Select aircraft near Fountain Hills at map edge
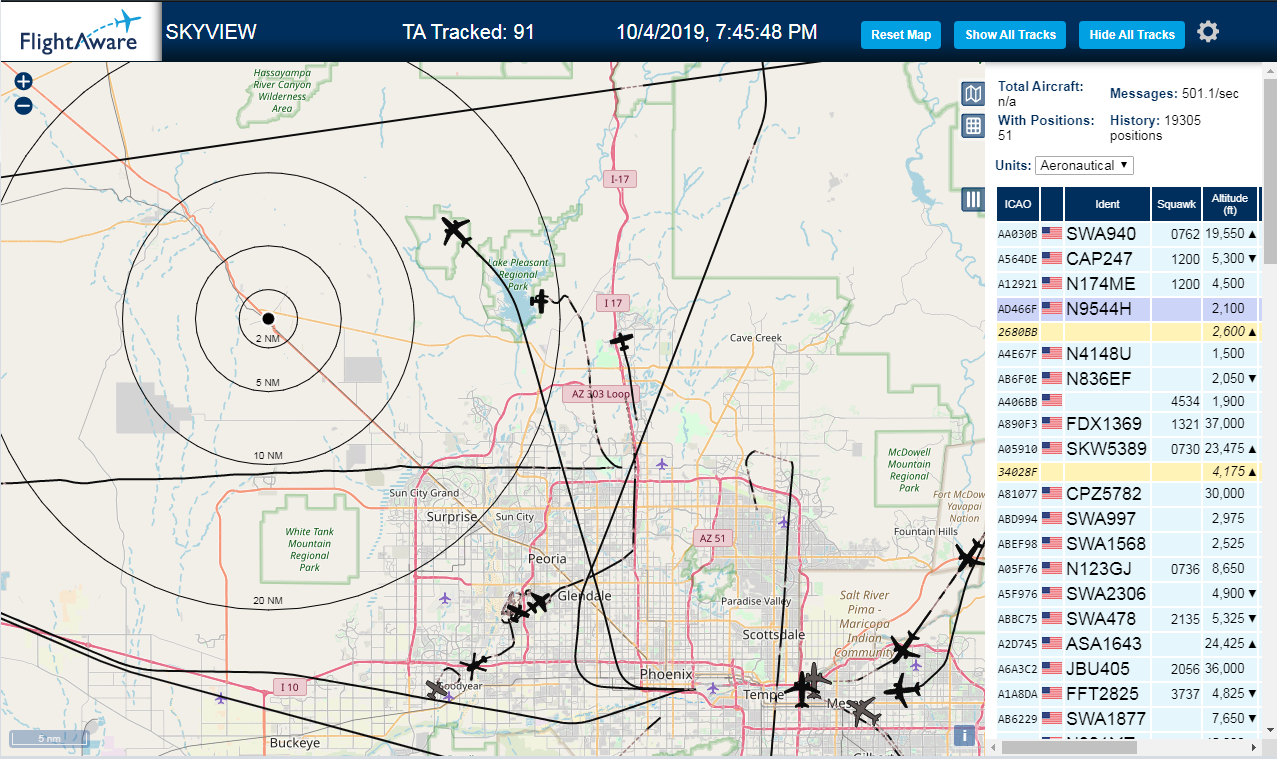 (968, 556)
